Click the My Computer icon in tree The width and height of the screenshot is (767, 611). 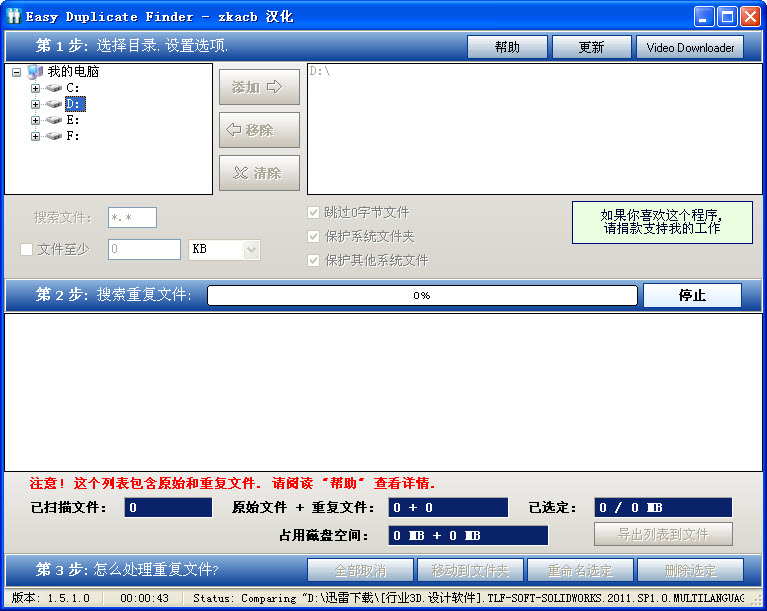[35, 72]
